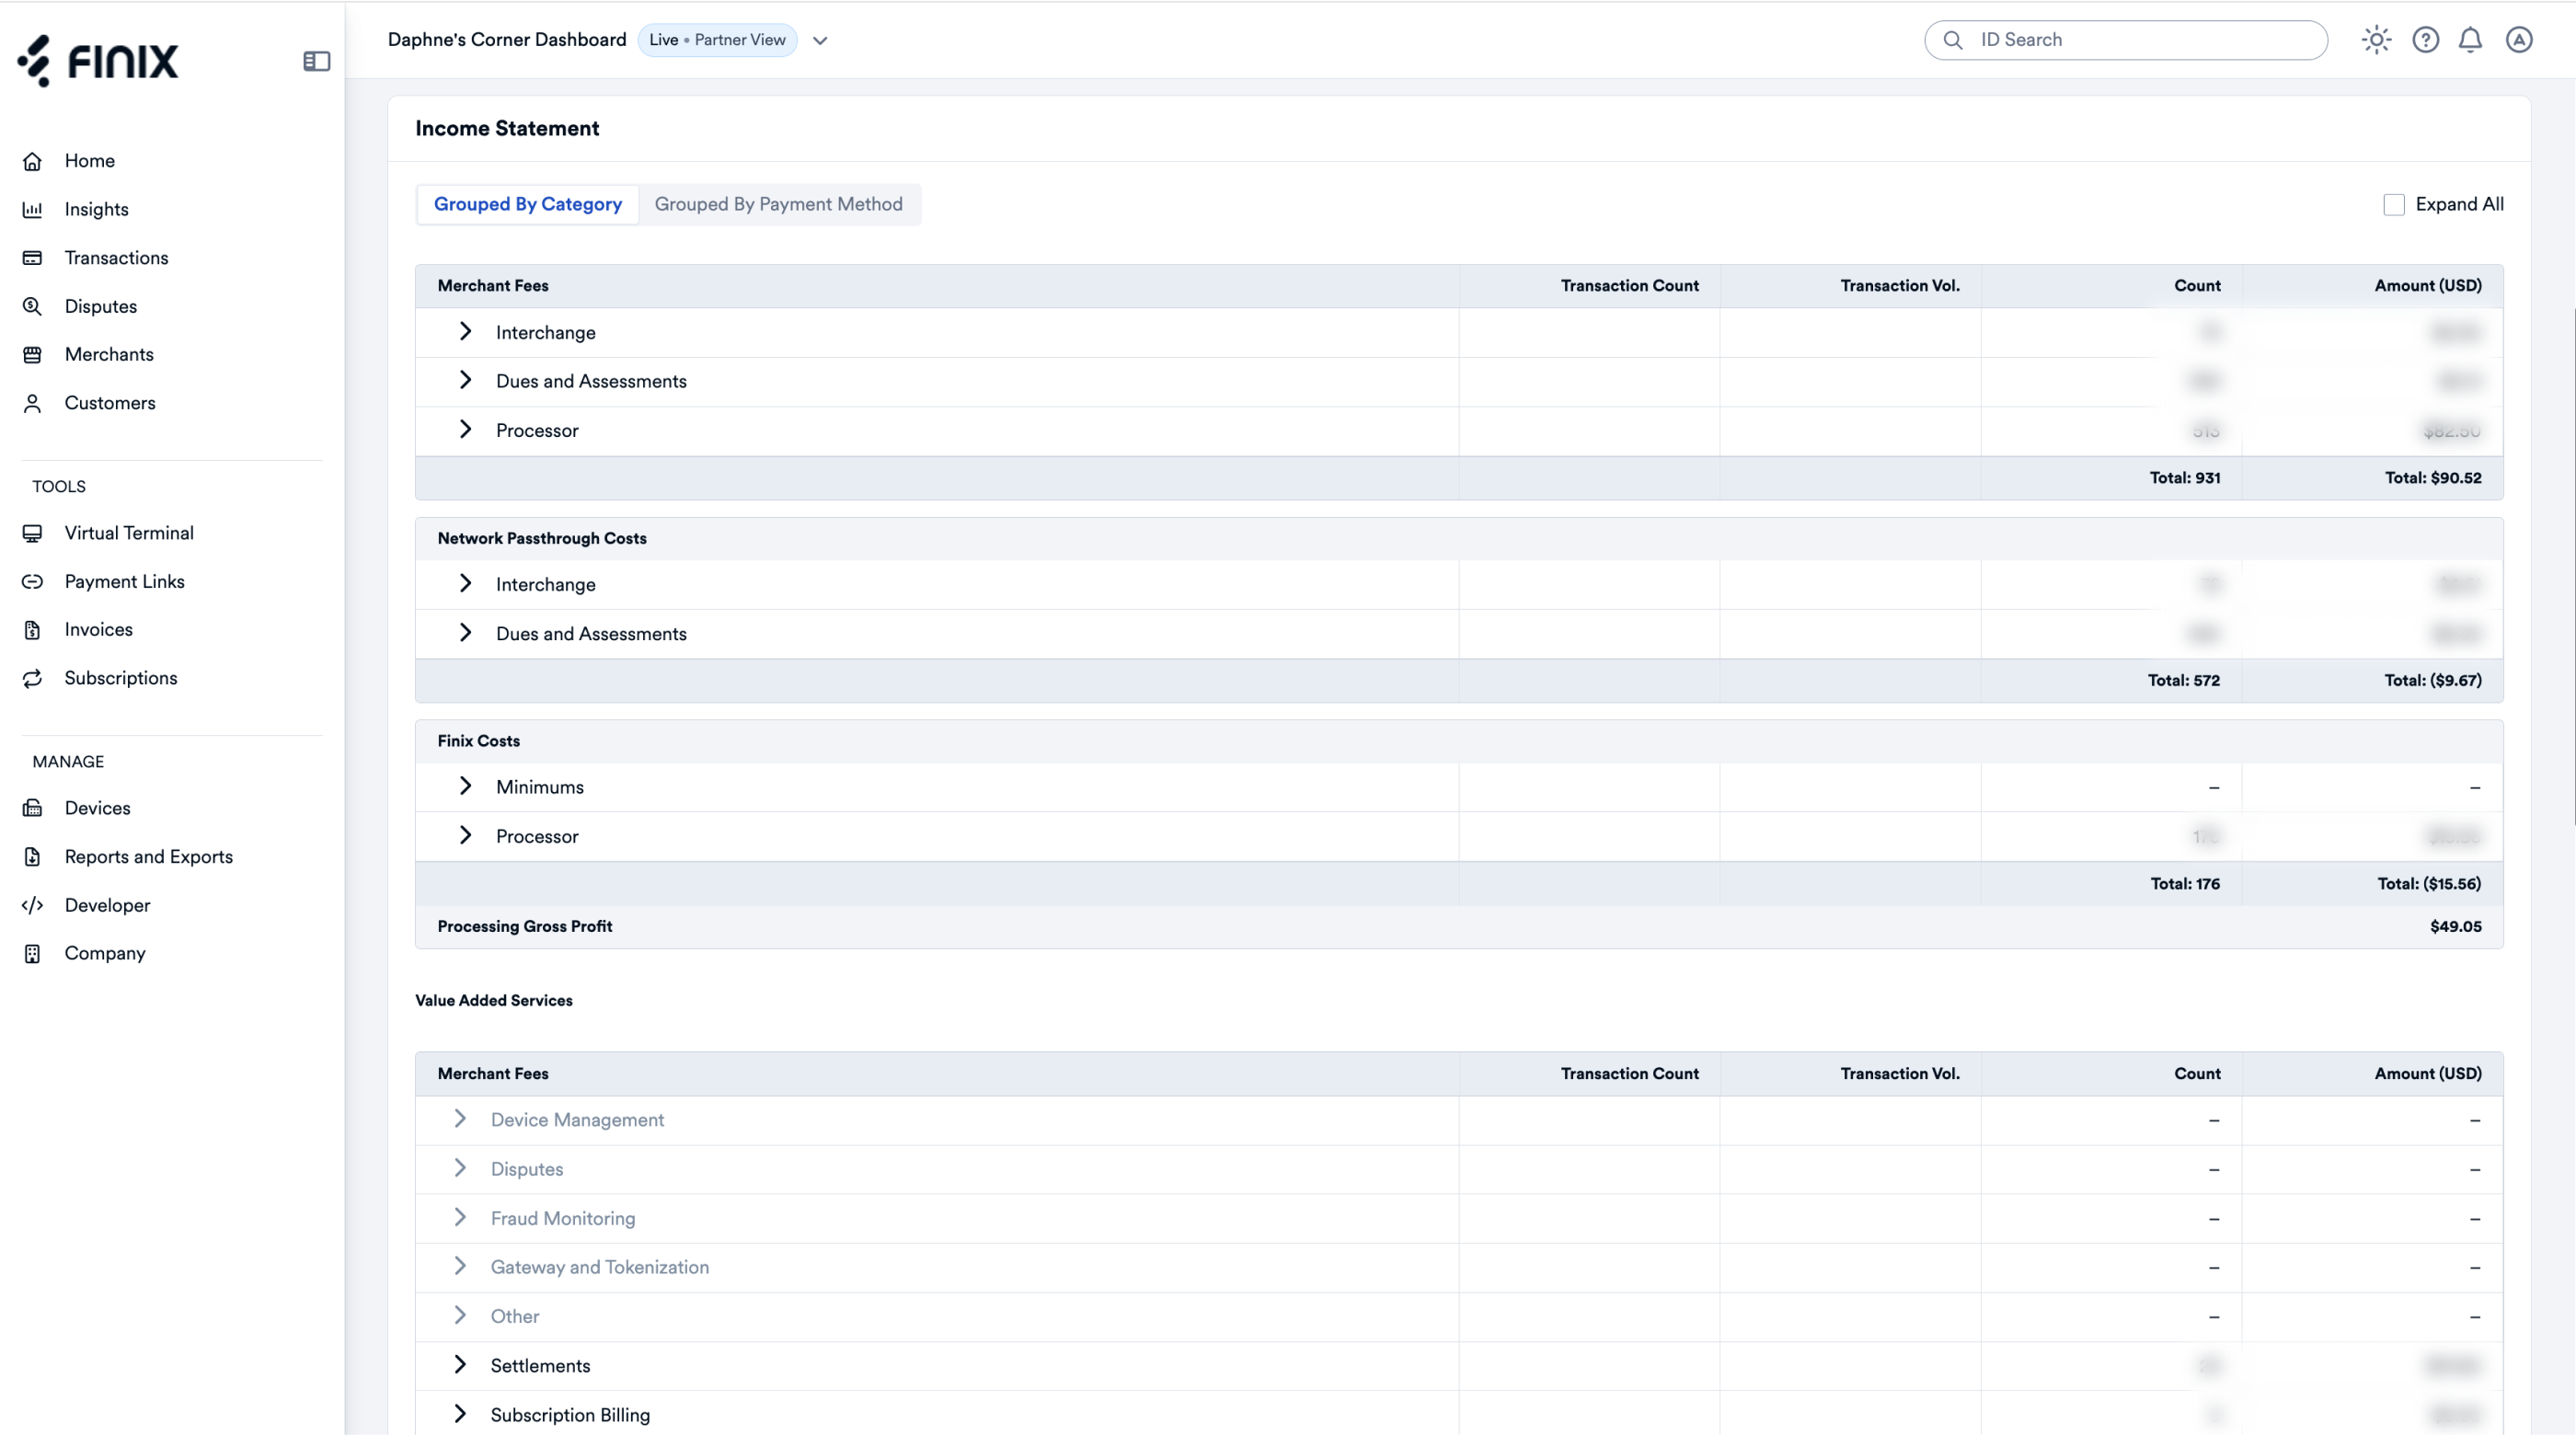2576x1435 pixels.
Task: Open Developer settings link
Action: tap(107, 905)
